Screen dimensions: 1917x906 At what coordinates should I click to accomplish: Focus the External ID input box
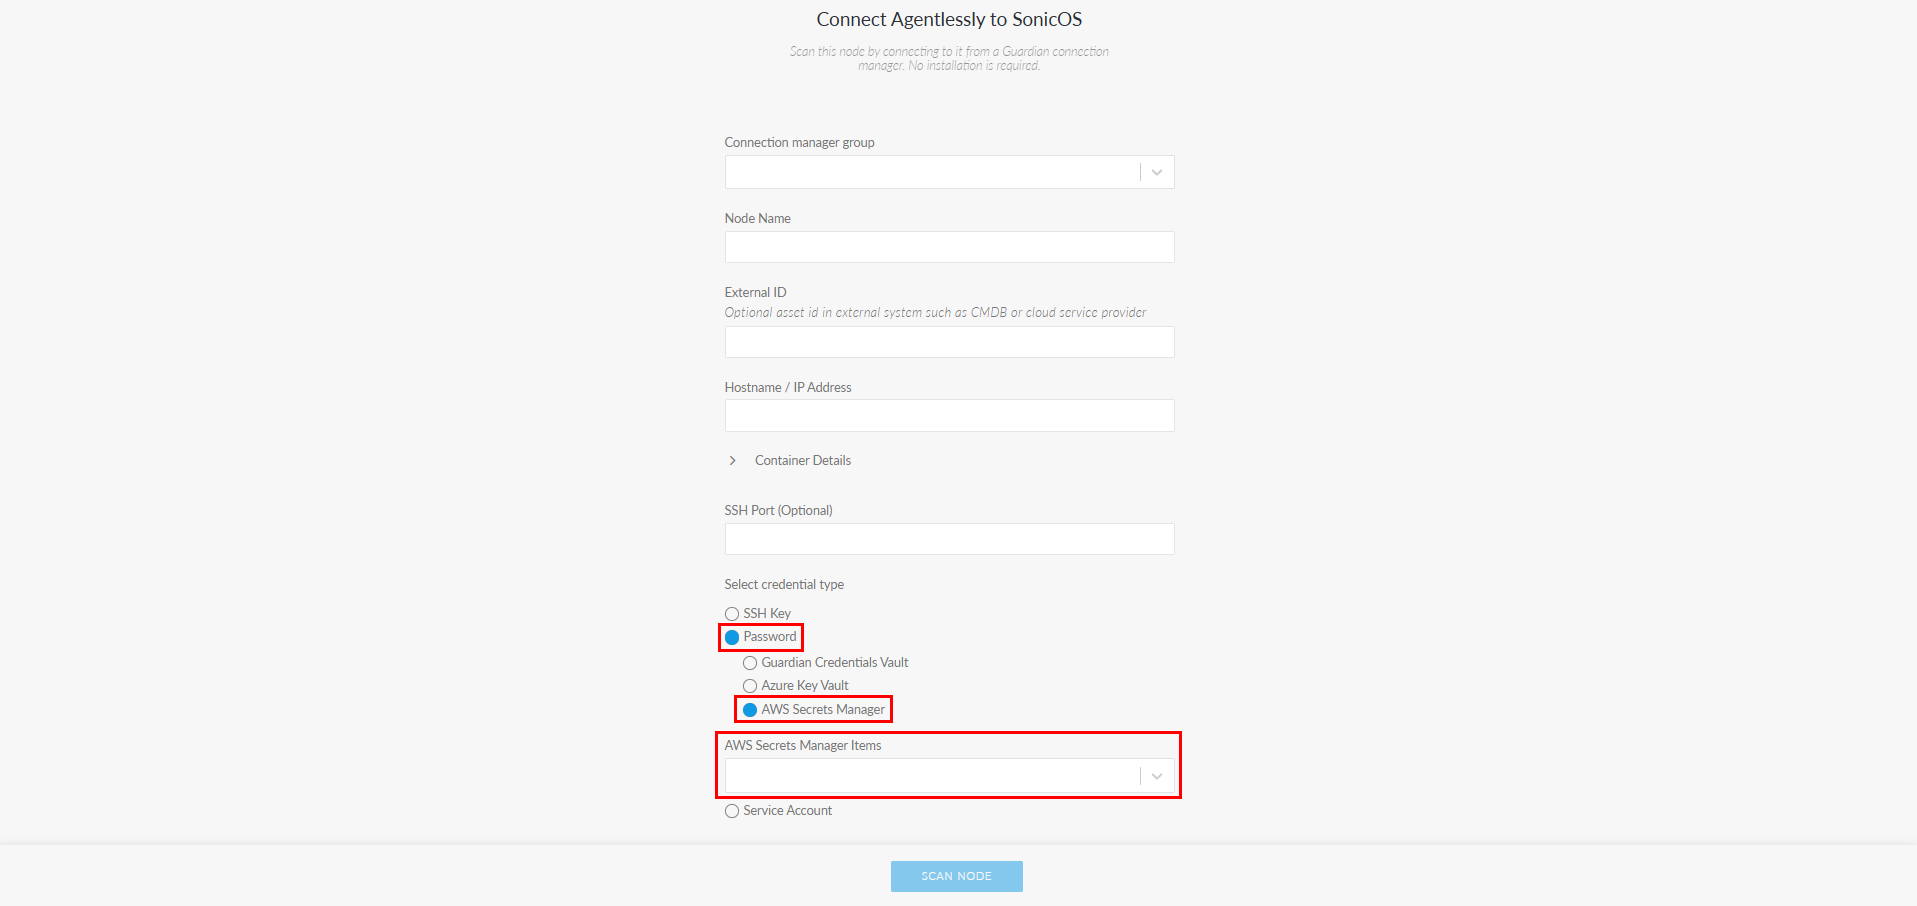[x=948, y=342]
